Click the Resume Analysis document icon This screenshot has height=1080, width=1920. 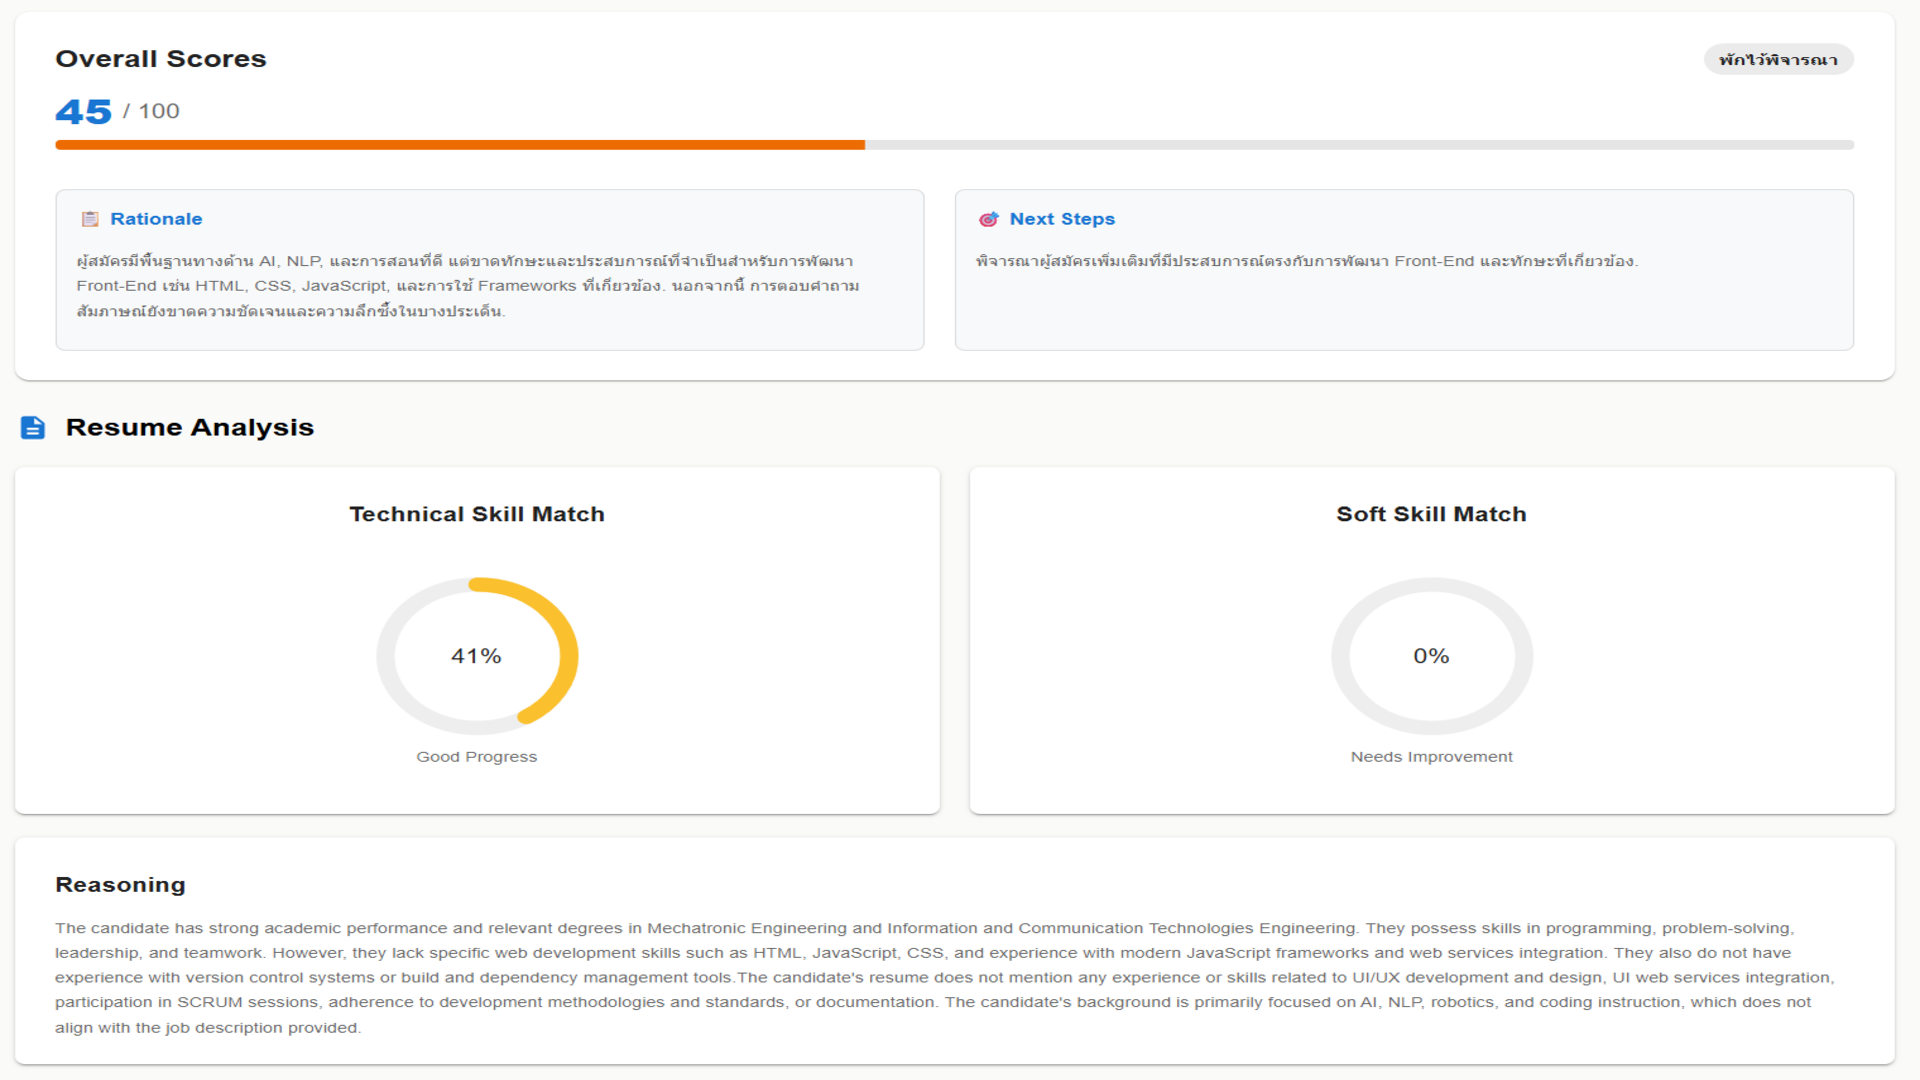coord(33,428)
